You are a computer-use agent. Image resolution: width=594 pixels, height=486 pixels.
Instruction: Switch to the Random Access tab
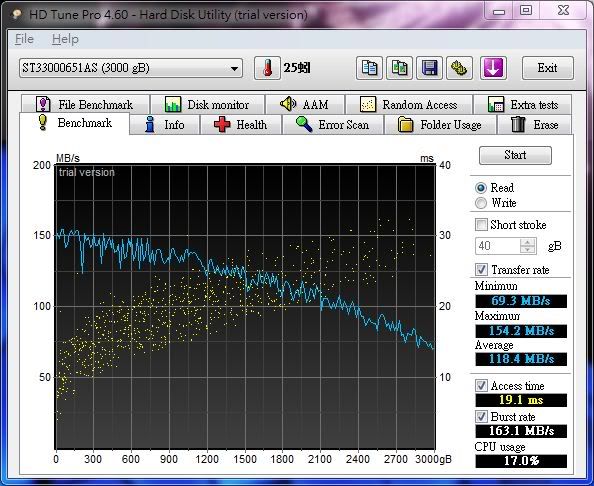coord(409,105)
